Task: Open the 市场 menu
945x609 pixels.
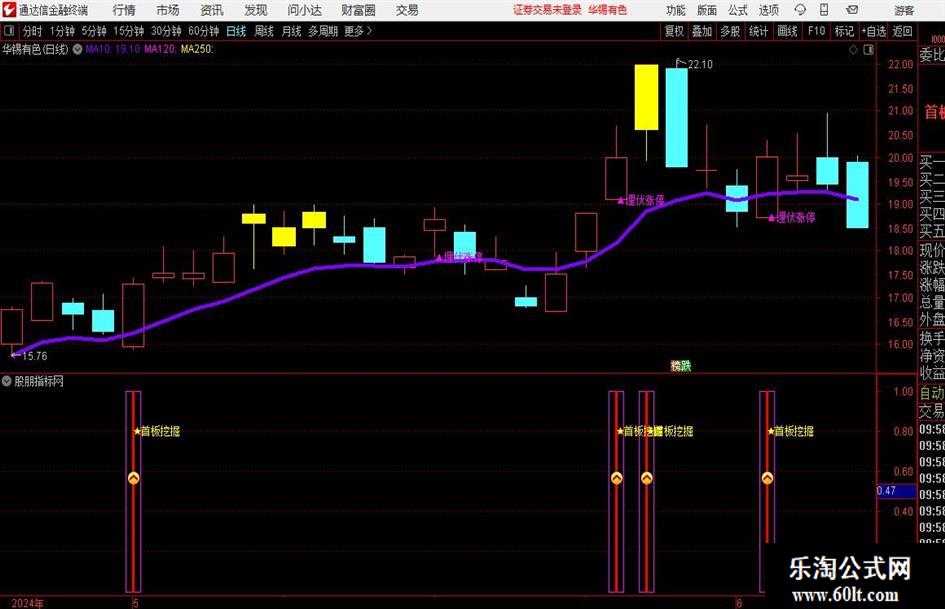Action: (x=168, y=10)
